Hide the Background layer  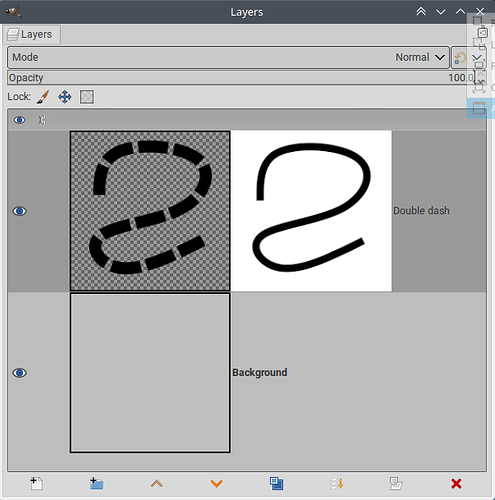point(19,373)
